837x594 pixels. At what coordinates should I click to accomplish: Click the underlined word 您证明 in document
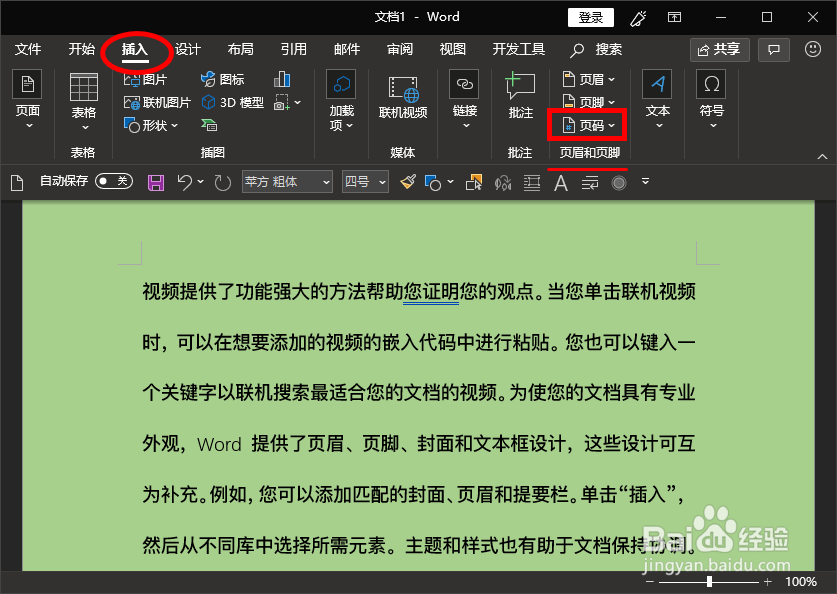[431, 291]
